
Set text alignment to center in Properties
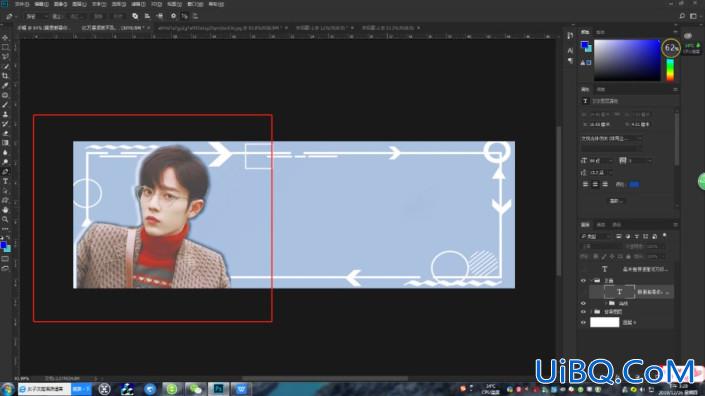tap(595, 184)
